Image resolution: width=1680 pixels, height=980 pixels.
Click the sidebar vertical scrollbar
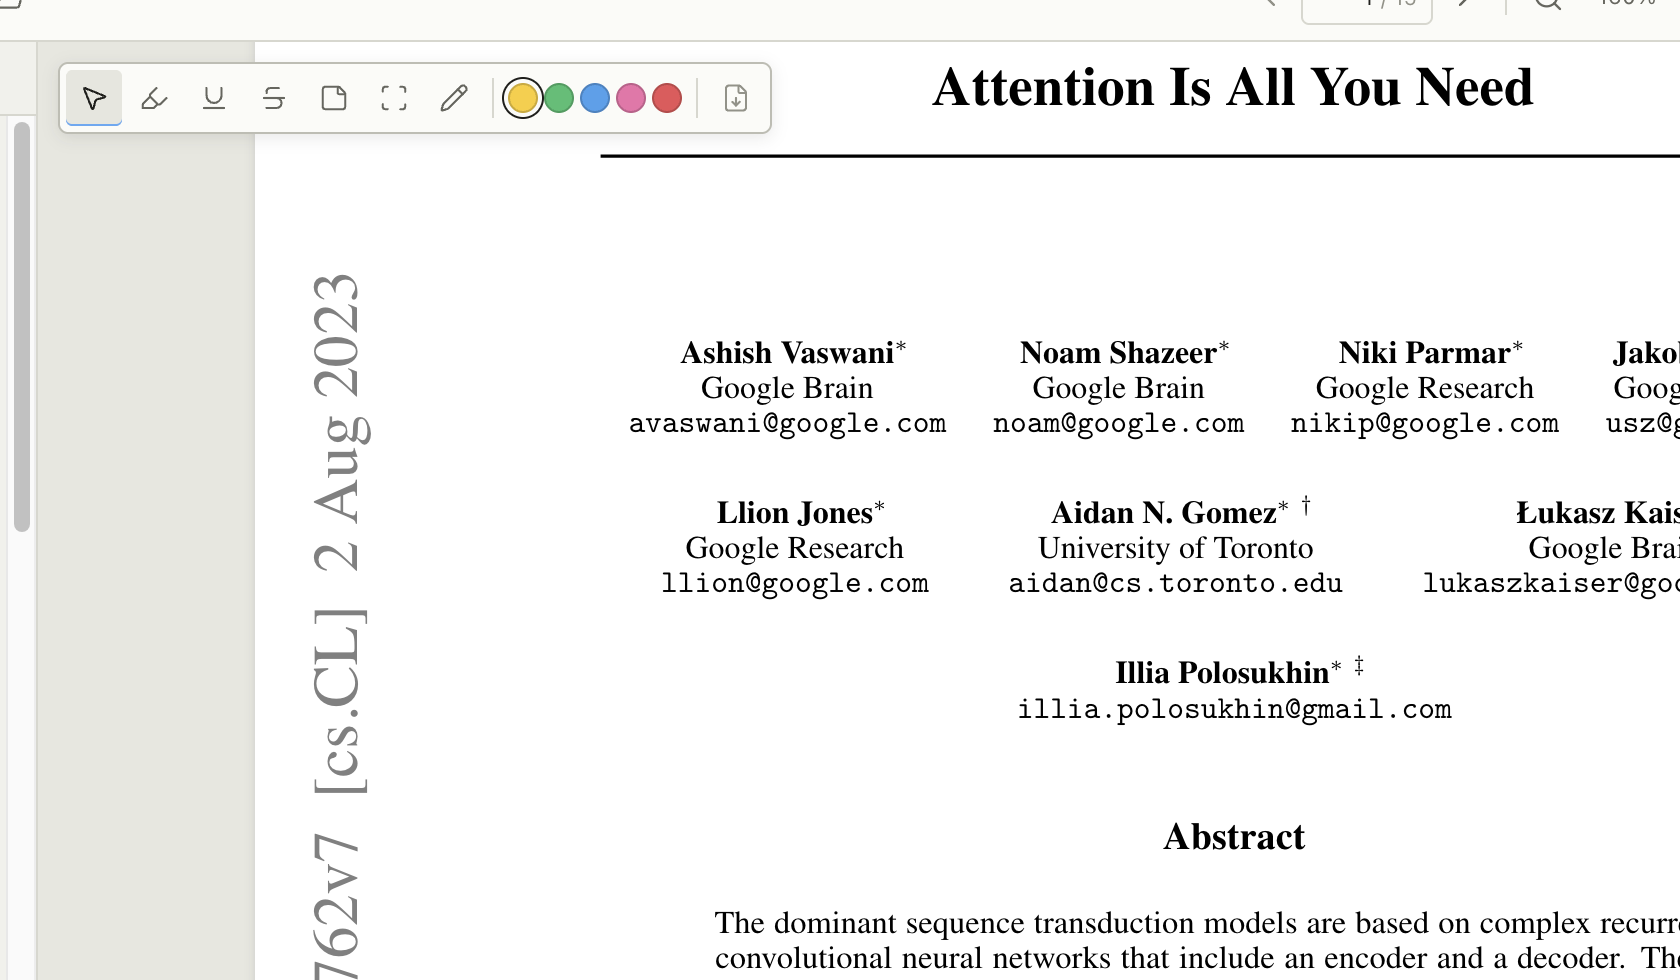pos(22,326)
